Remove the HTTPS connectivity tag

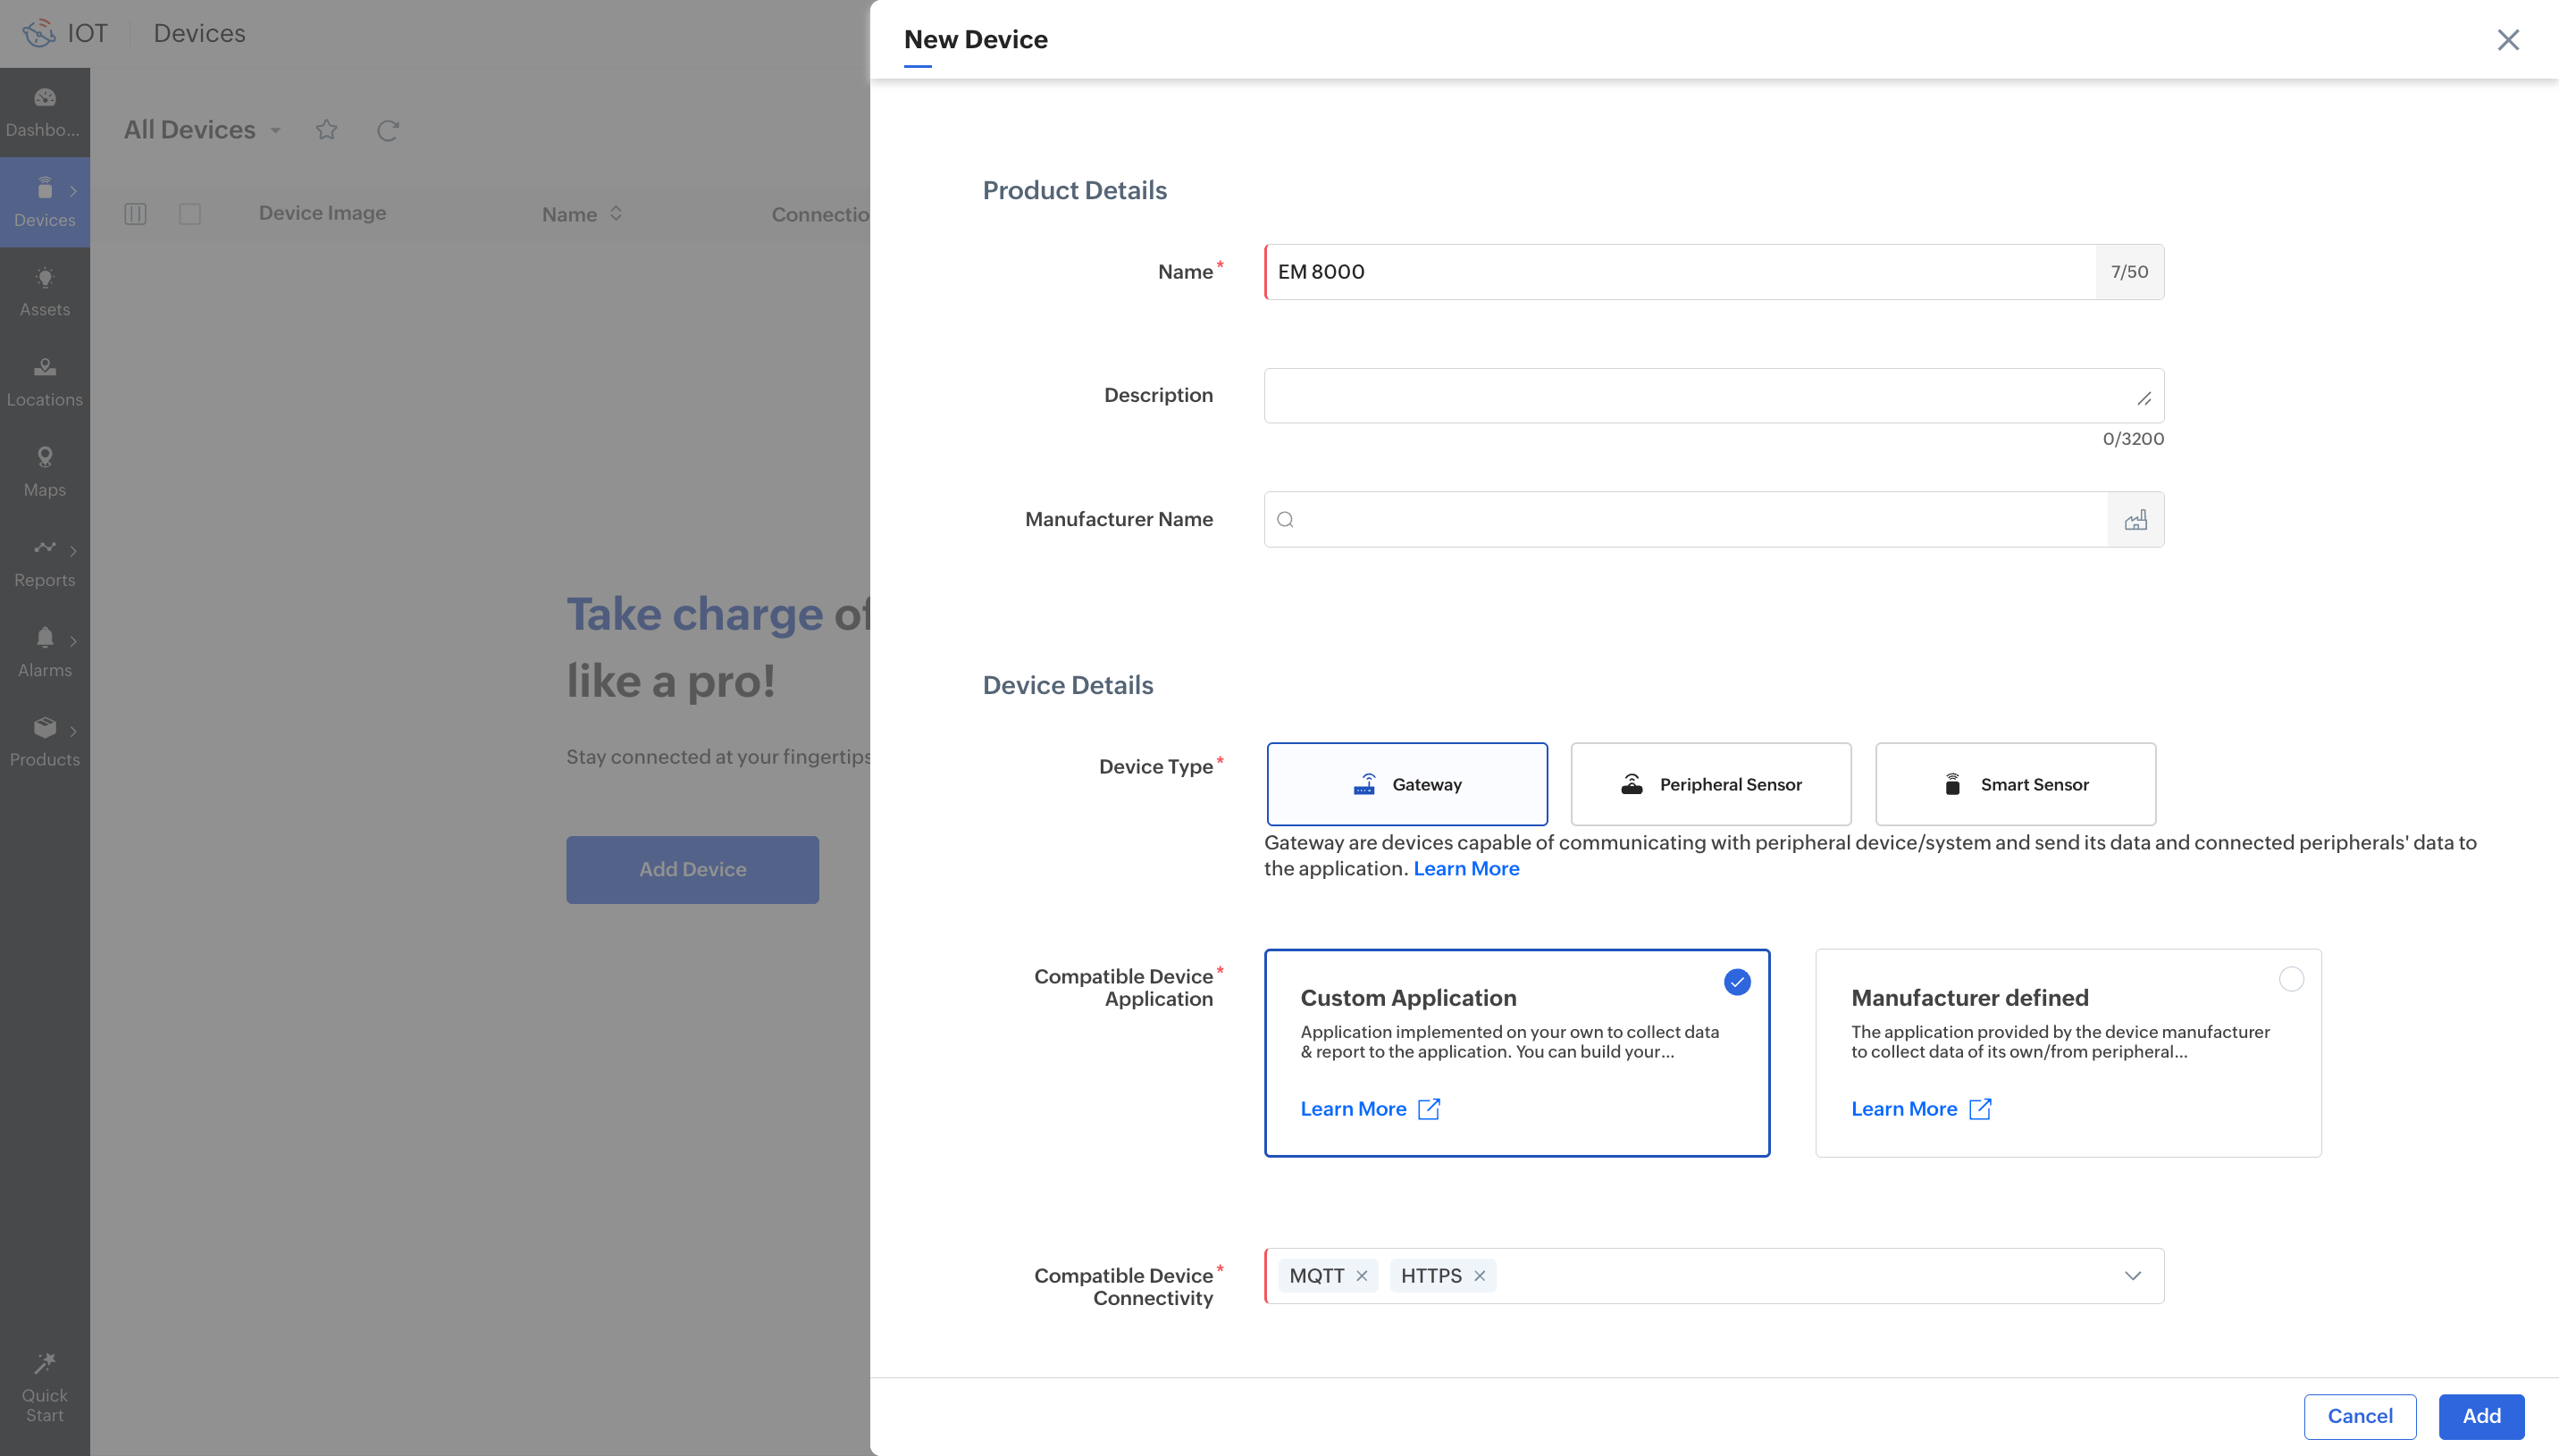[1479, 1276]
